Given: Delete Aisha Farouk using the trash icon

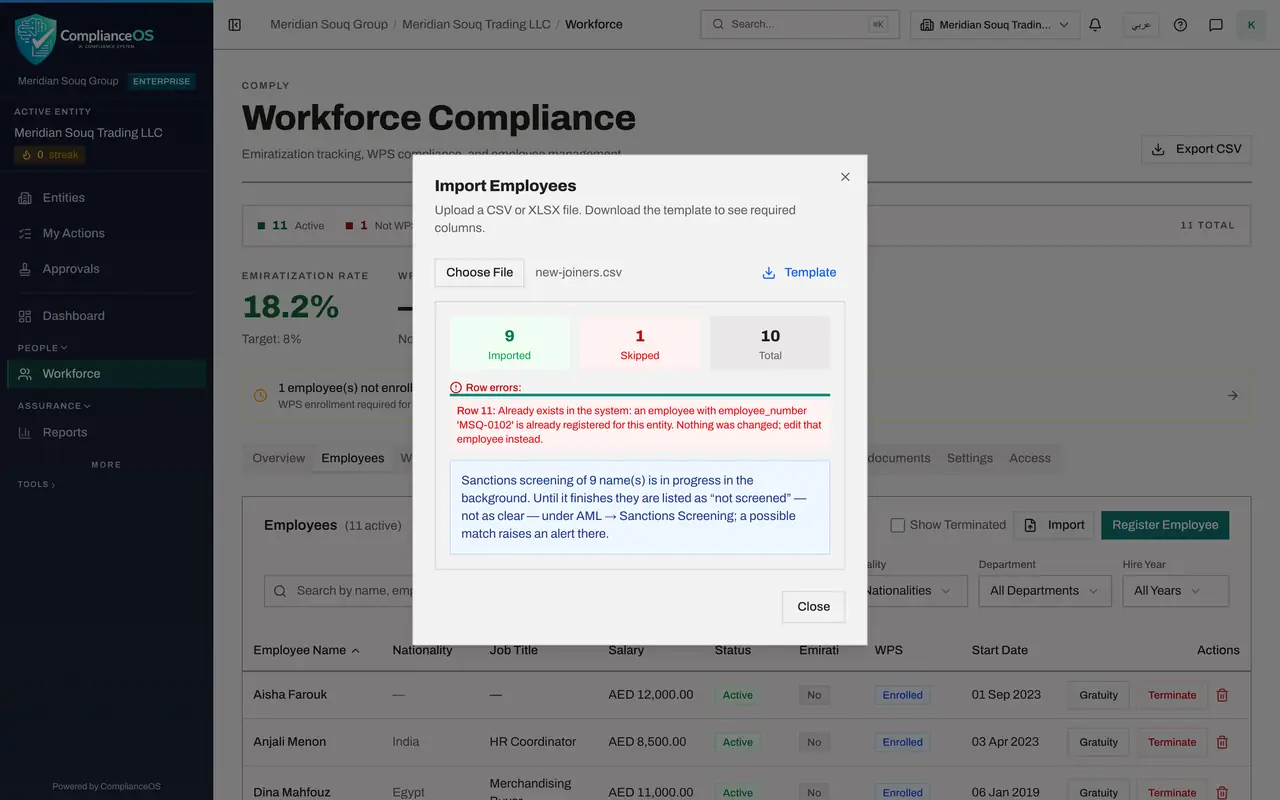Looking at the screenshot, I should (1221, 695).
